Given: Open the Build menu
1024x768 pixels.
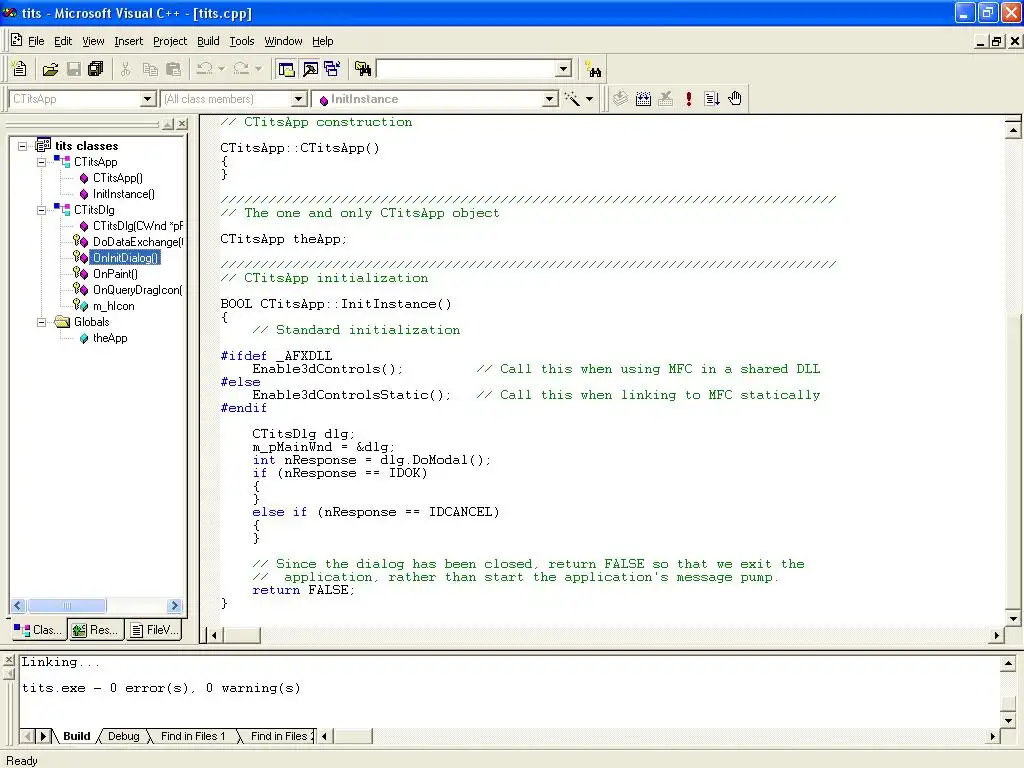Looking at the screenshot, I should [x=208, y=41].
